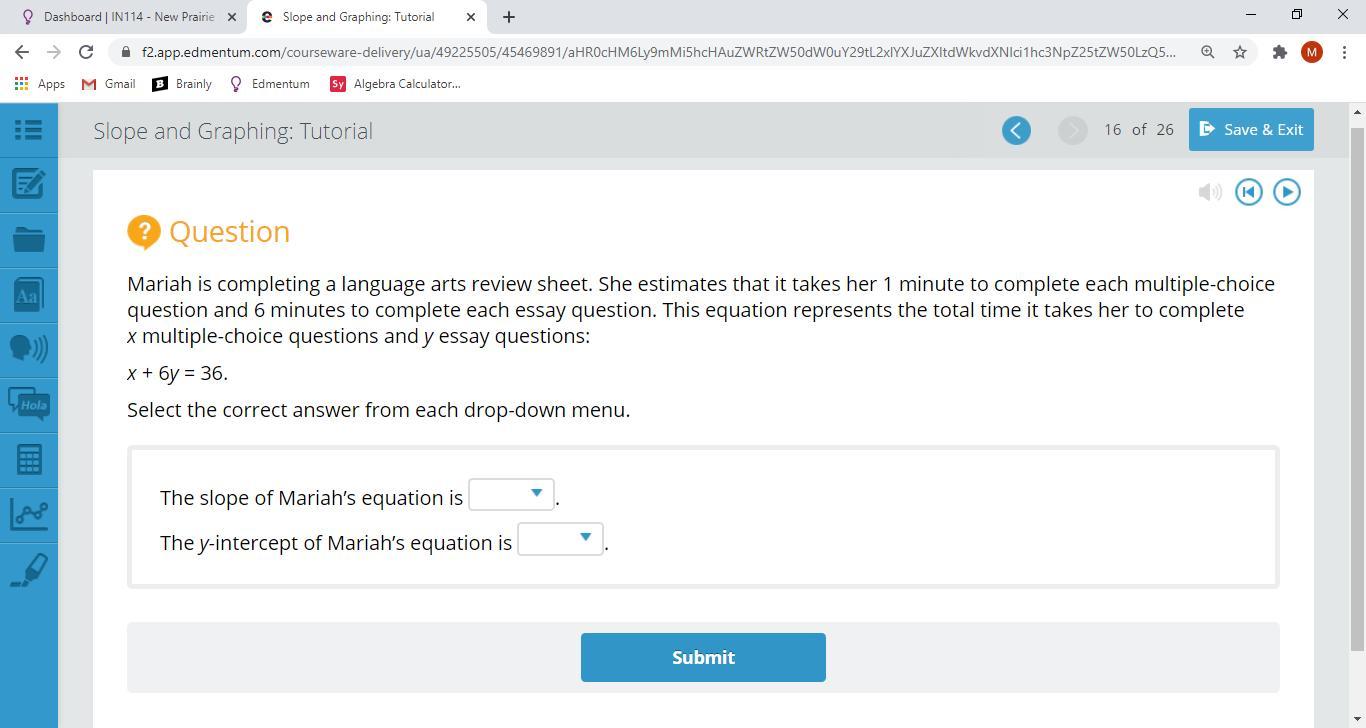1366x728 pixels.
Task: Click the skip back audio control
Action: coord(1249,192)
